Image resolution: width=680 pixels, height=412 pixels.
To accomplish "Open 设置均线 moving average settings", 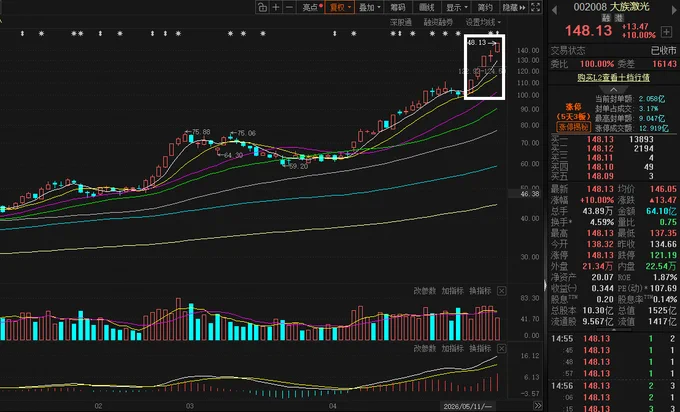I will [483, 22].
